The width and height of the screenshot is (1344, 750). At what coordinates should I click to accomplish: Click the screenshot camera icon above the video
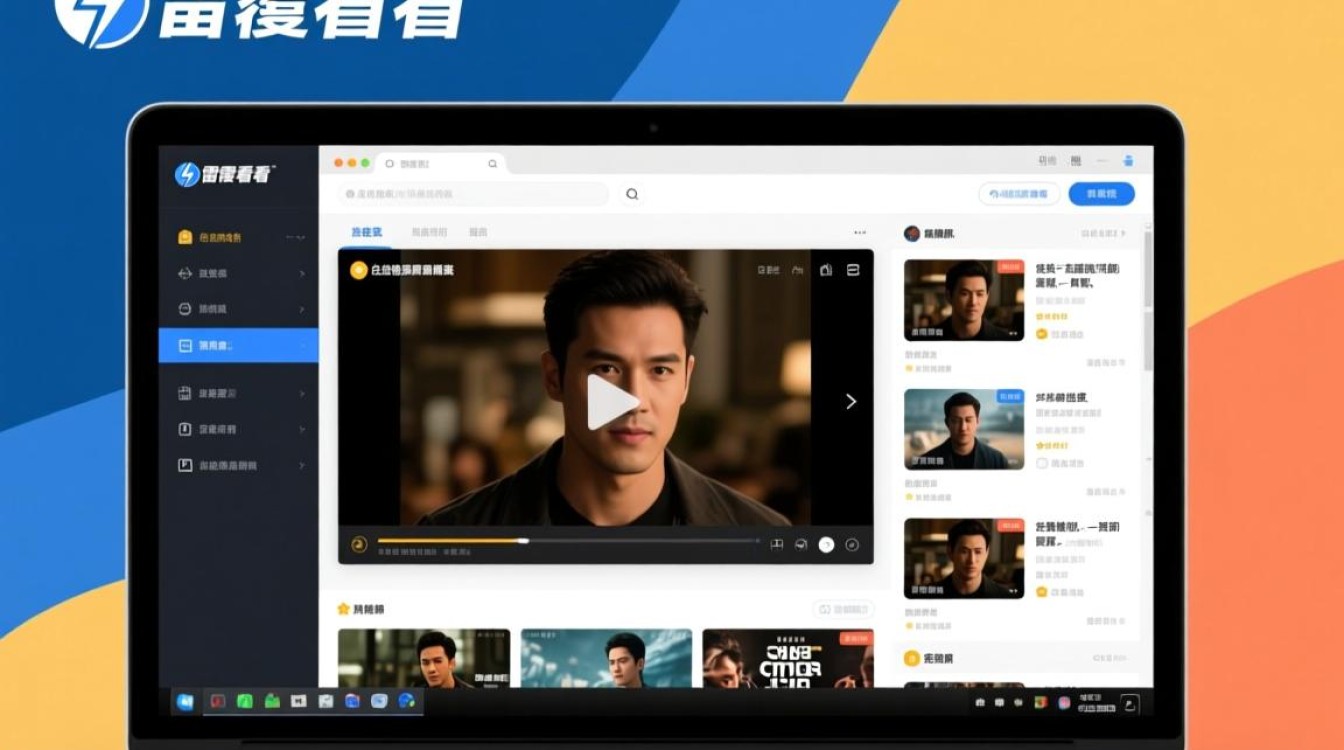[825, 268]
